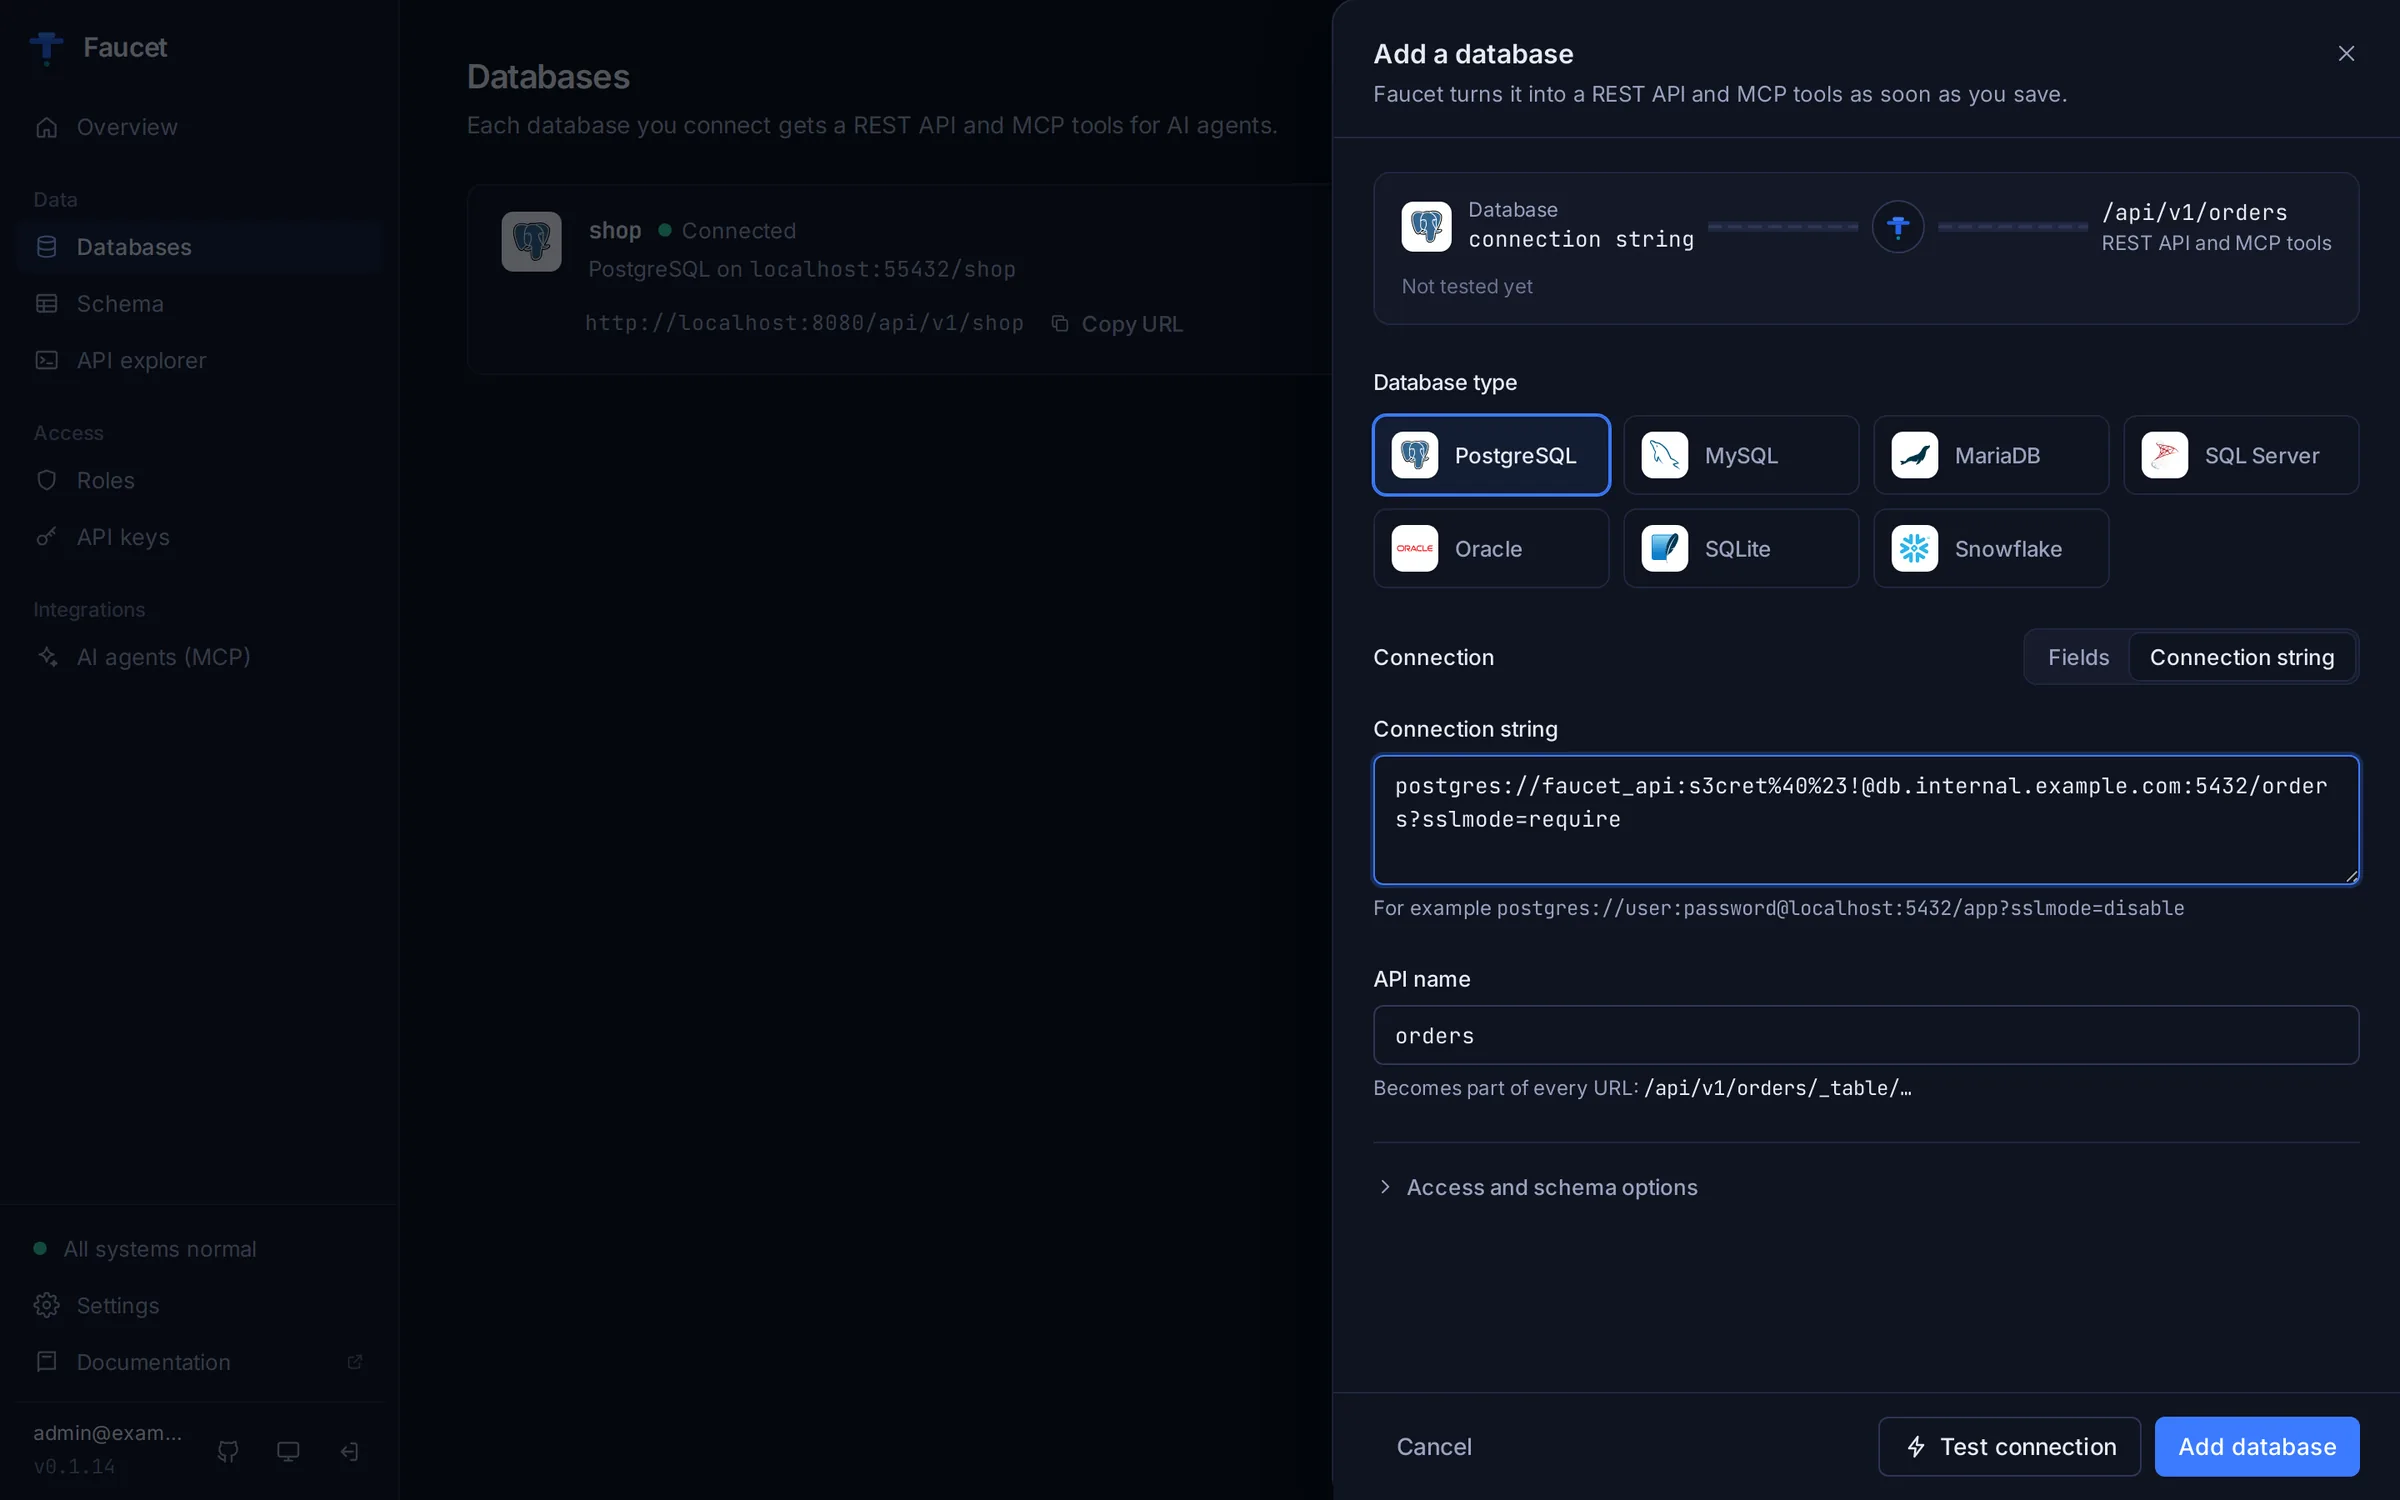Click the Copy URL button for shop
Viewport: 2400px width, 1500px height.
pos(1117,324)
